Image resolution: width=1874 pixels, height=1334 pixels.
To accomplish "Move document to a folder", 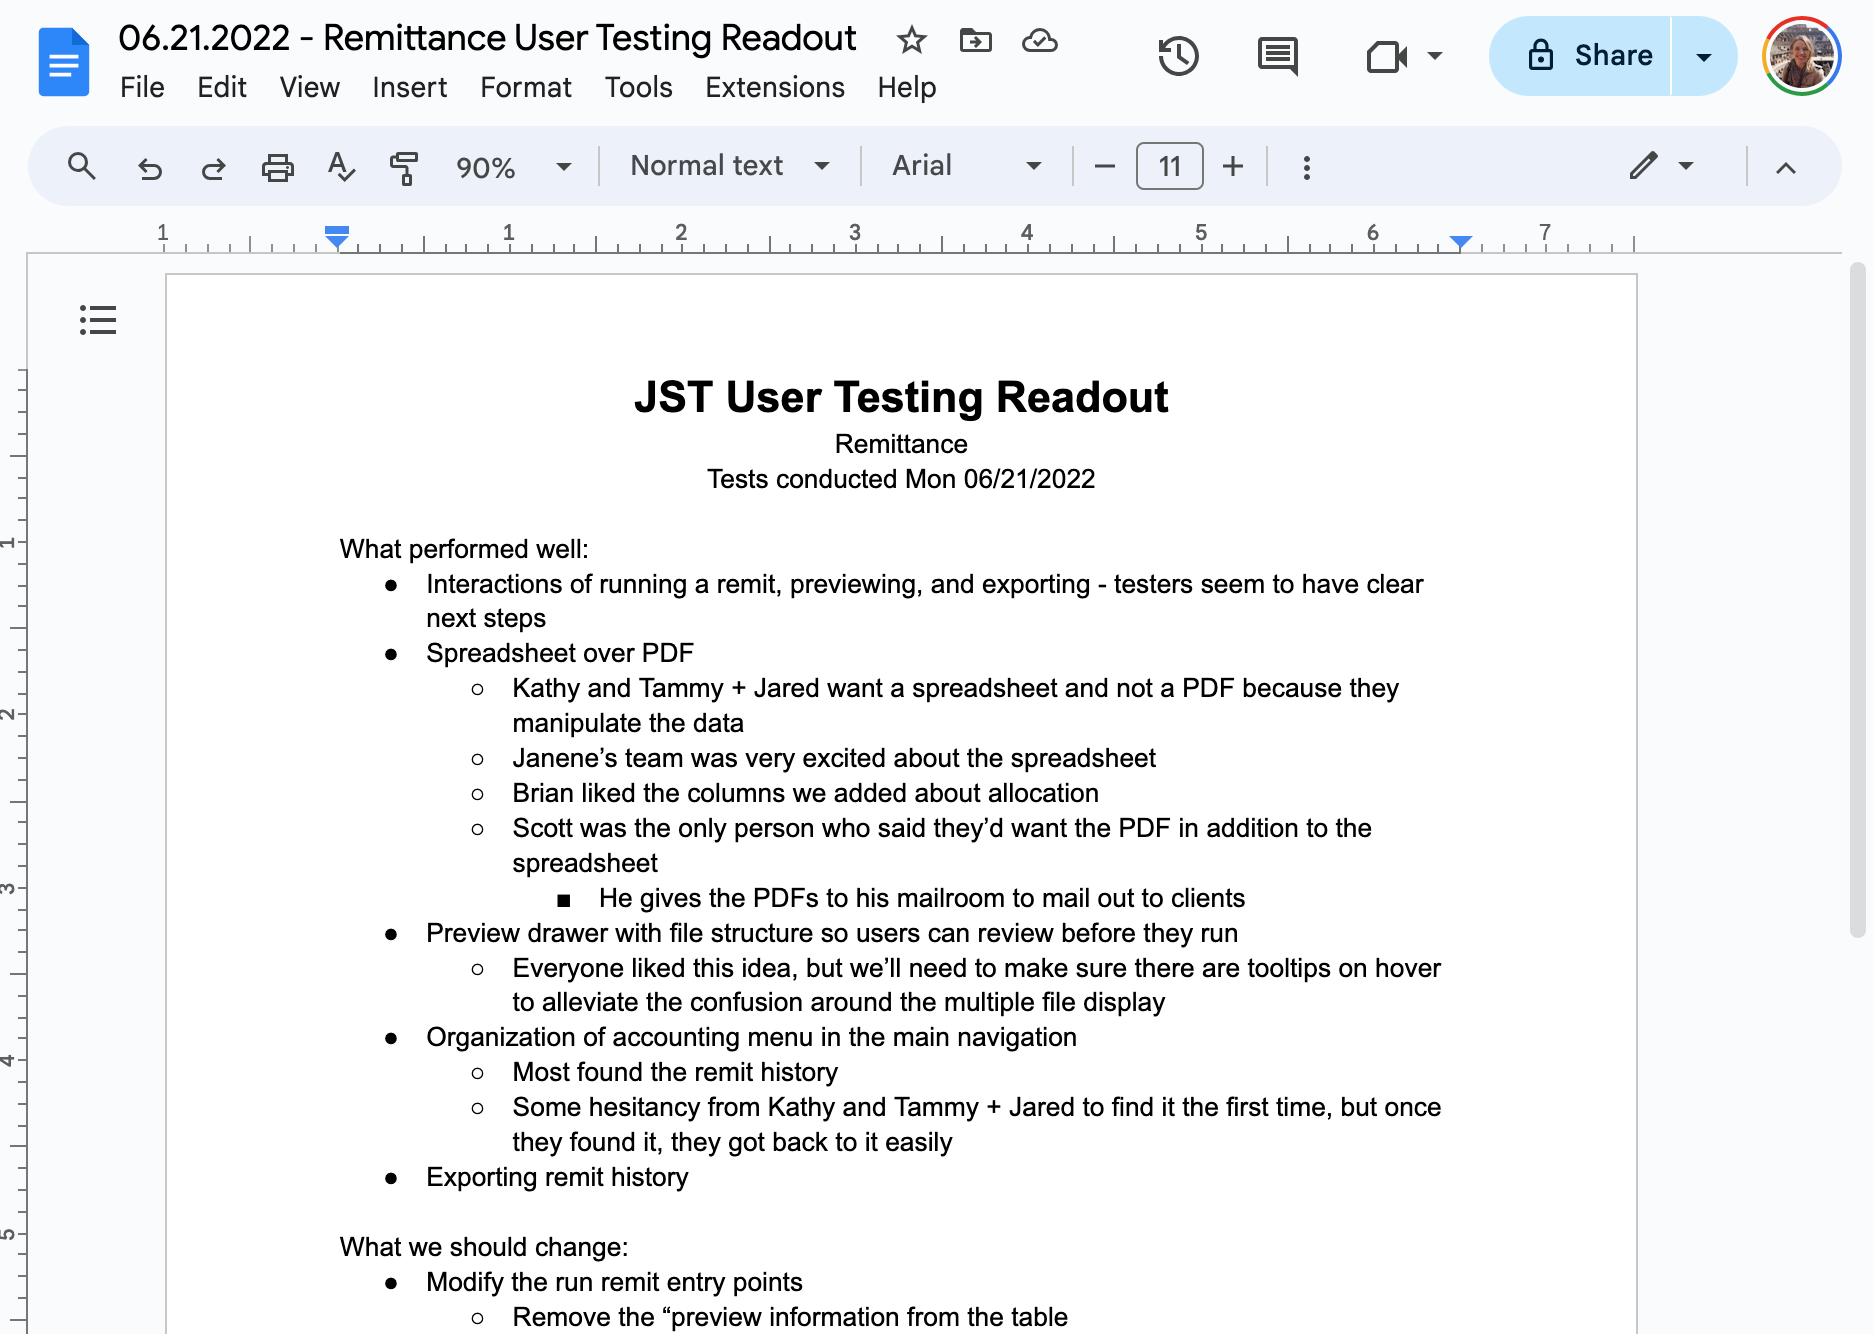I will click(975, 40).
